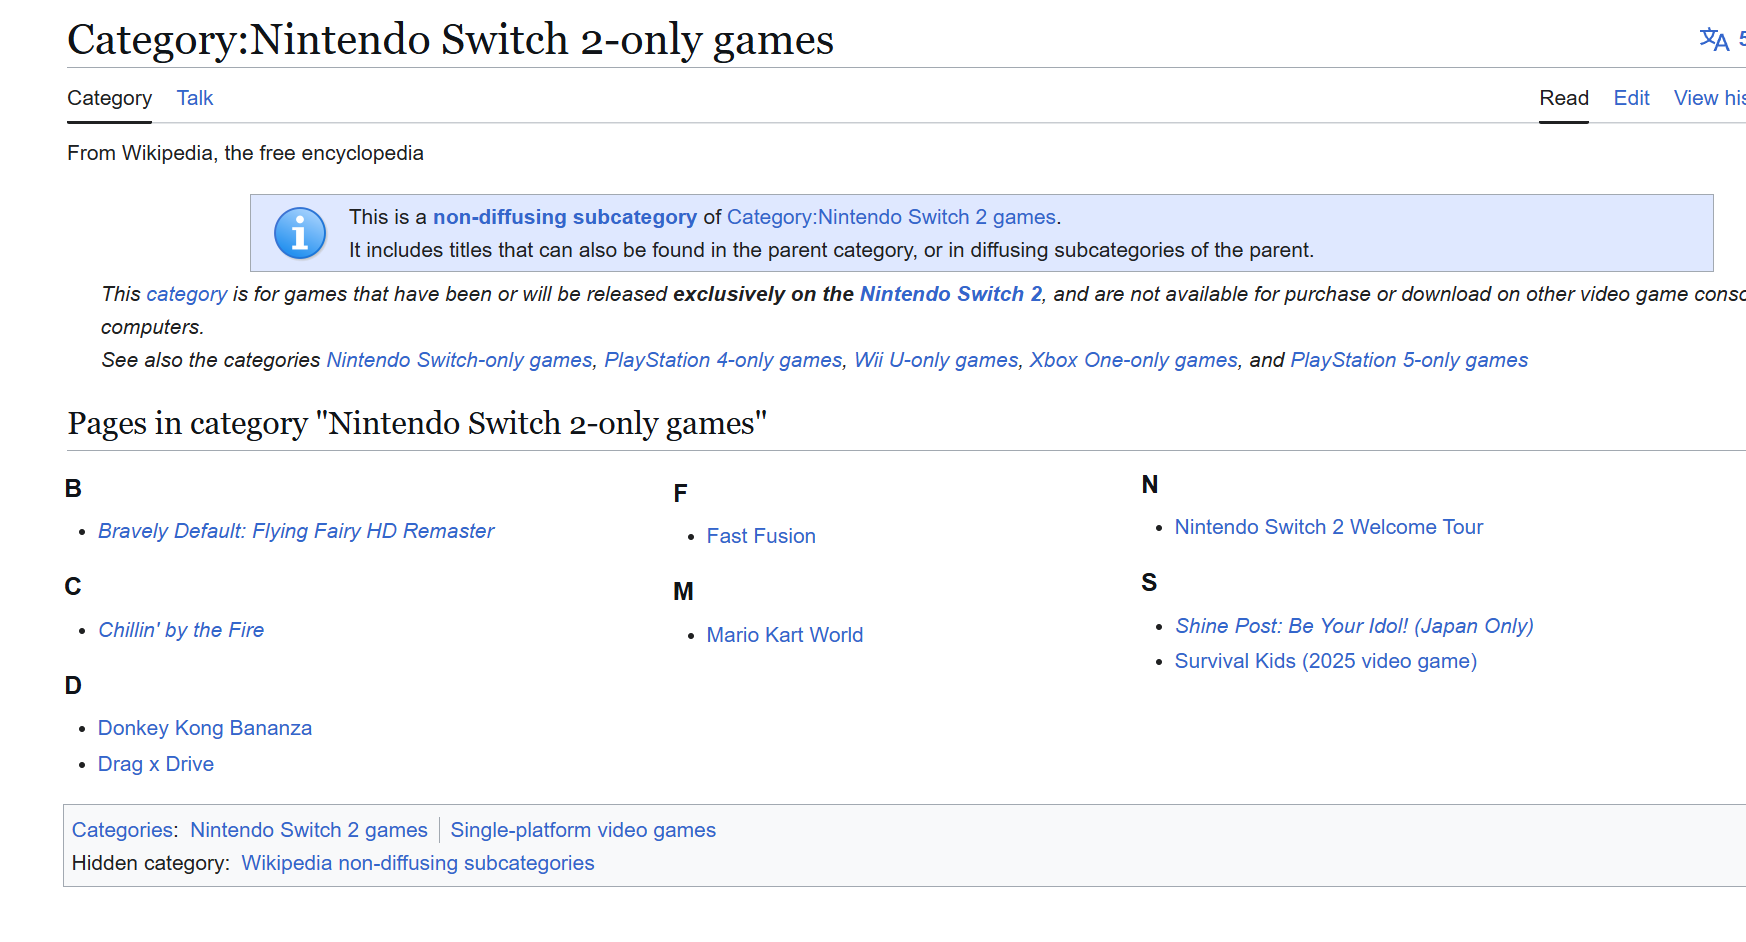Open the Talk tab

point(195,98)
